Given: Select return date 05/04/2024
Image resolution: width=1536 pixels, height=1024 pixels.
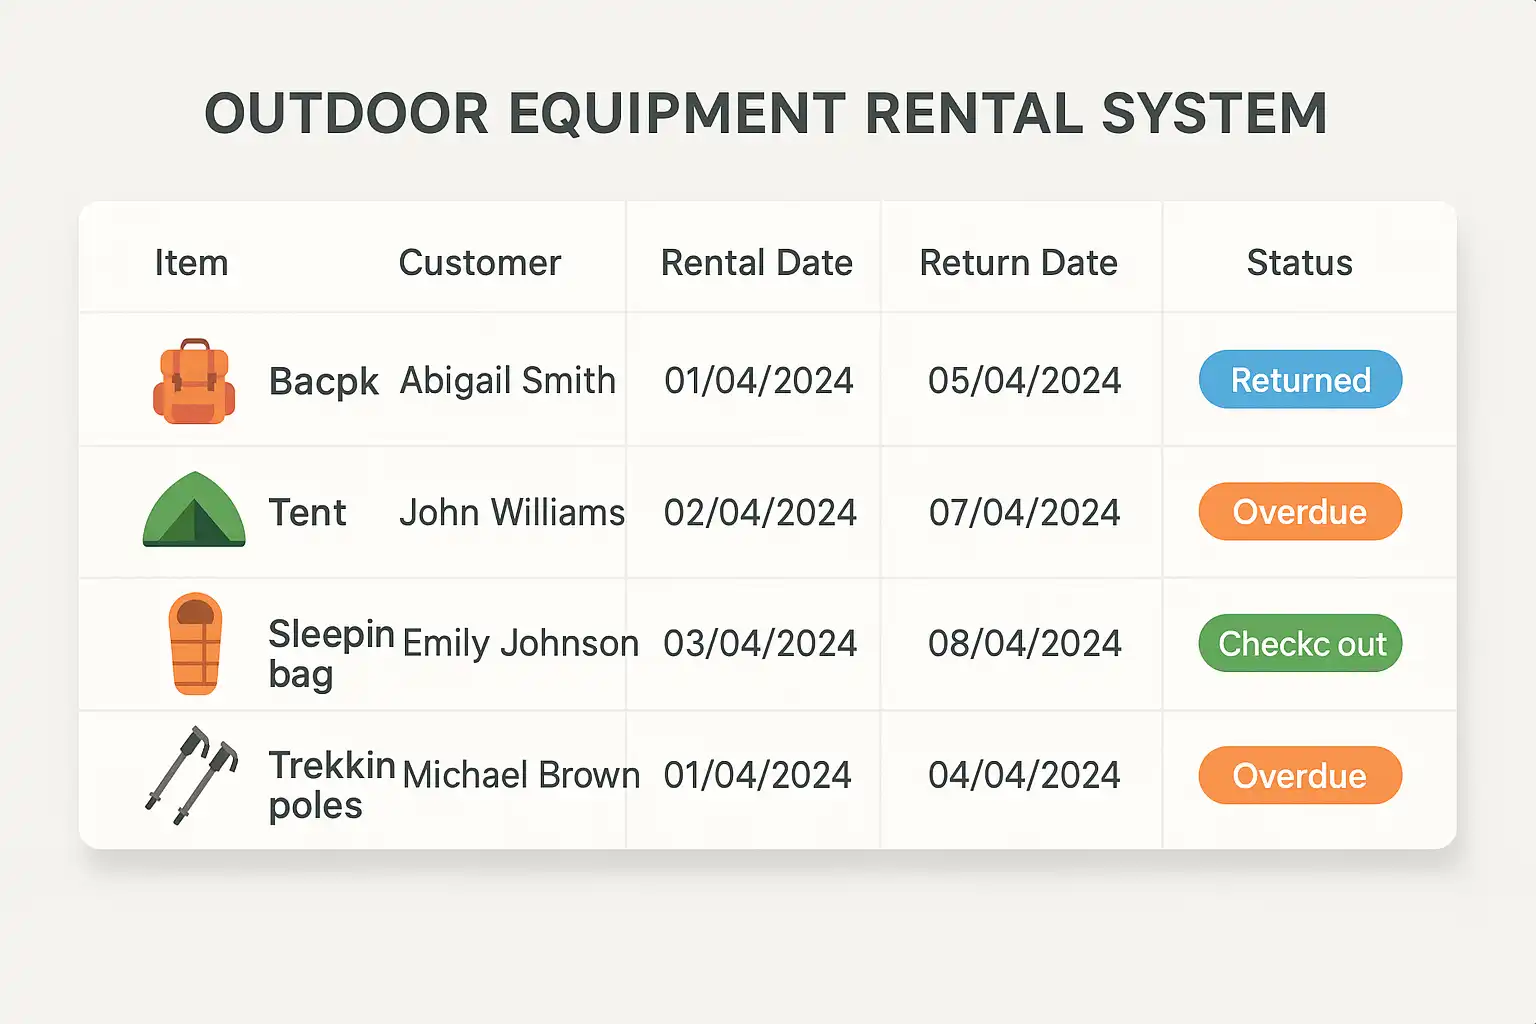Looking at the screenshot, I should tap(1024, 381).
